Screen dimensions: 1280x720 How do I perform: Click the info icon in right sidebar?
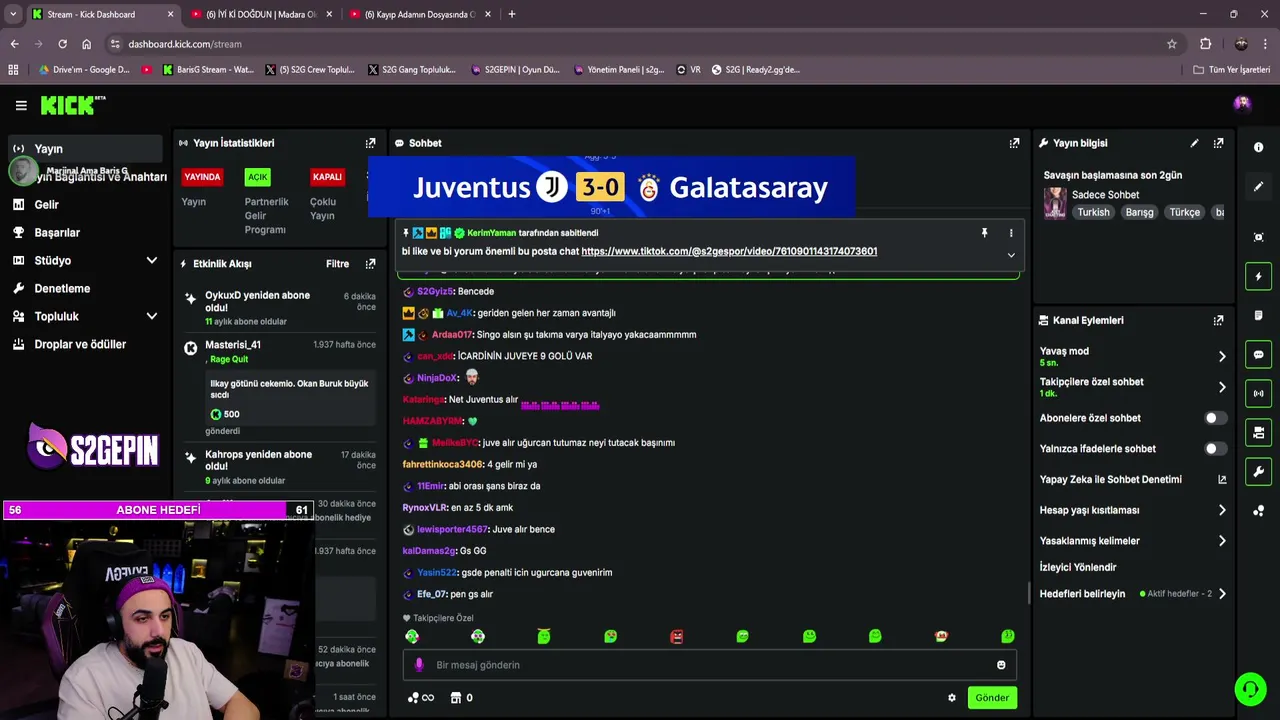1258,147
